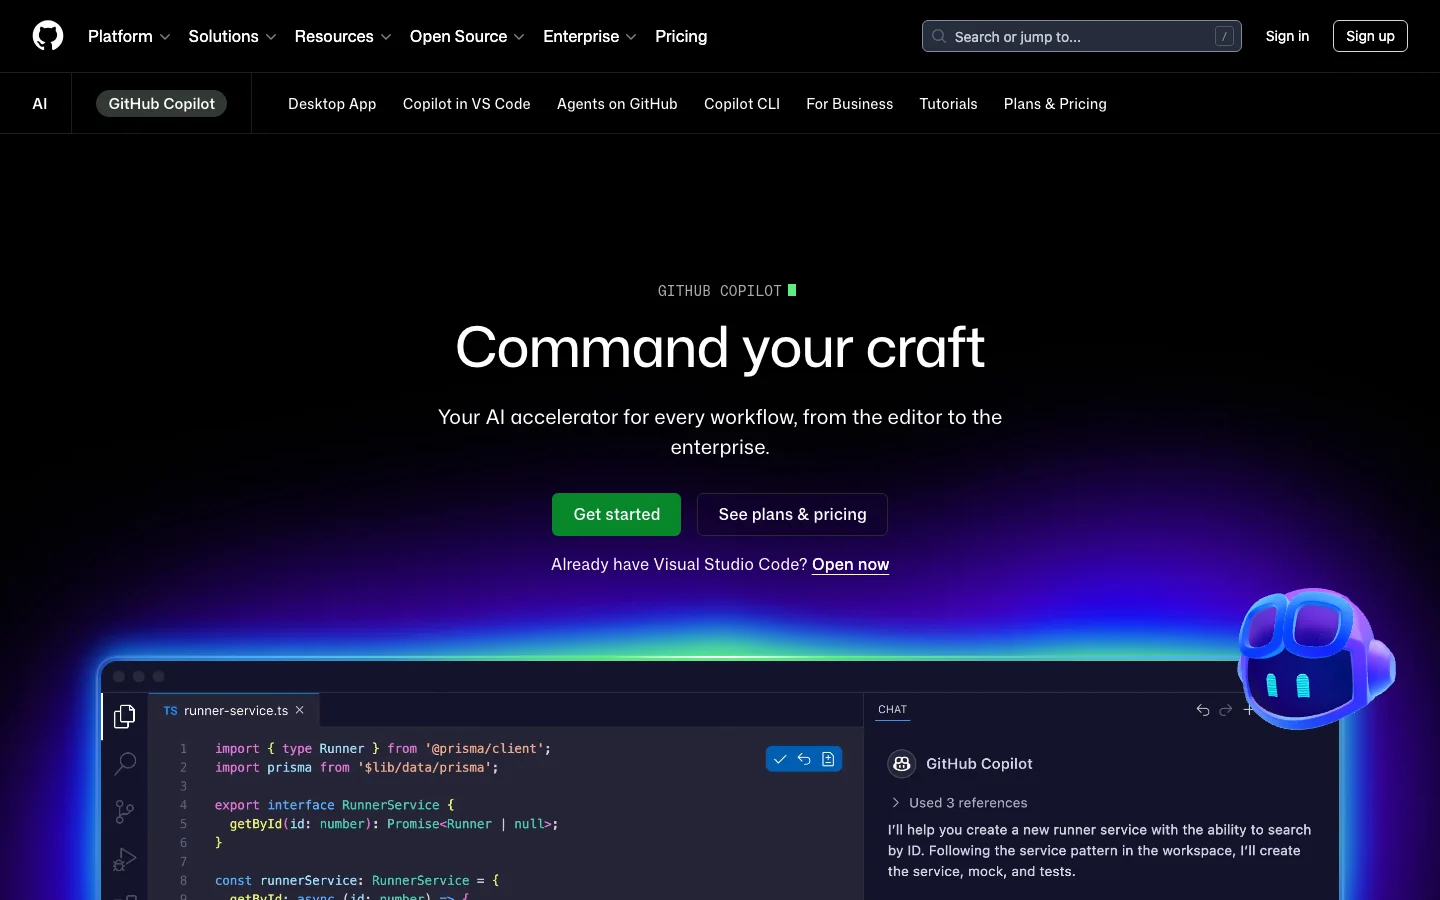Viewport: 1440px width, 900px height.
Task: Redo chat request arrow icon
Action: pyautogui.click(x=1226, y=710)
